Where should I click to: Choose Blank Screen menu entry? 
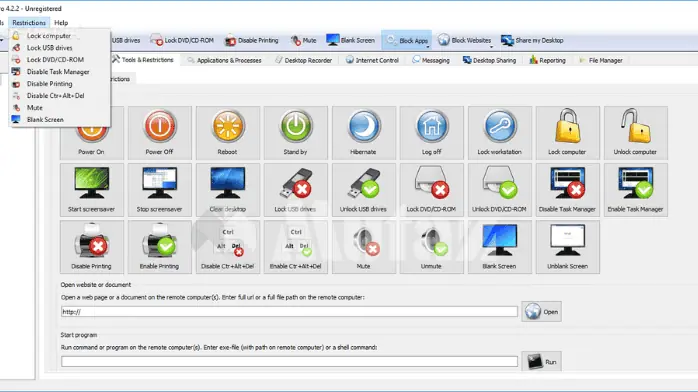(59, 120)
